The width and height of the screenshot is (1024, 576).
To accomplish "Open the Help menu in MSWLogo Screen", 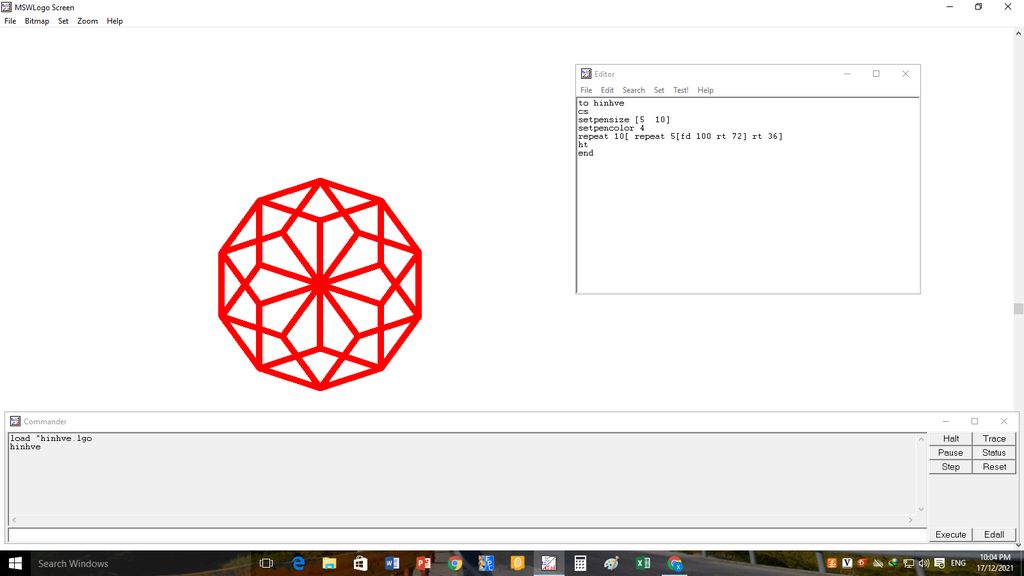I will point(115,21).
